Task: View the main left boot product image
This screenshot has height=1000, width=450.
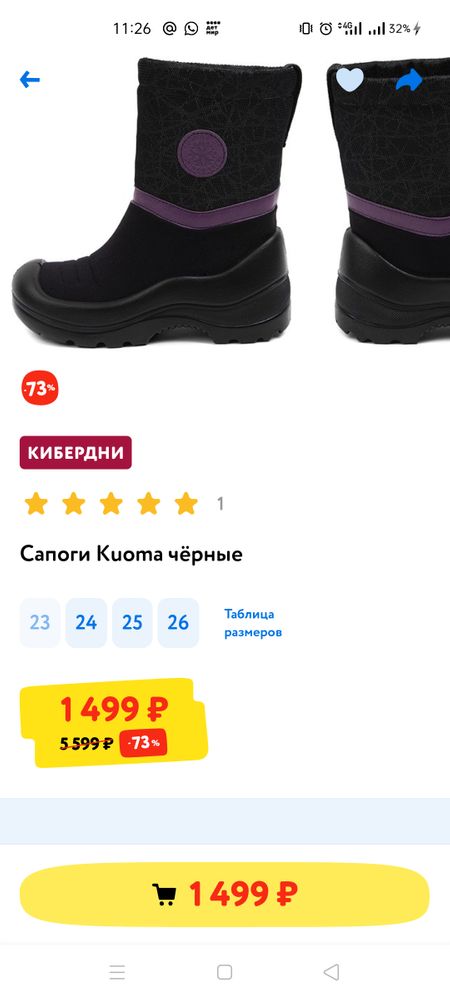Action: (x=157, y=203)
